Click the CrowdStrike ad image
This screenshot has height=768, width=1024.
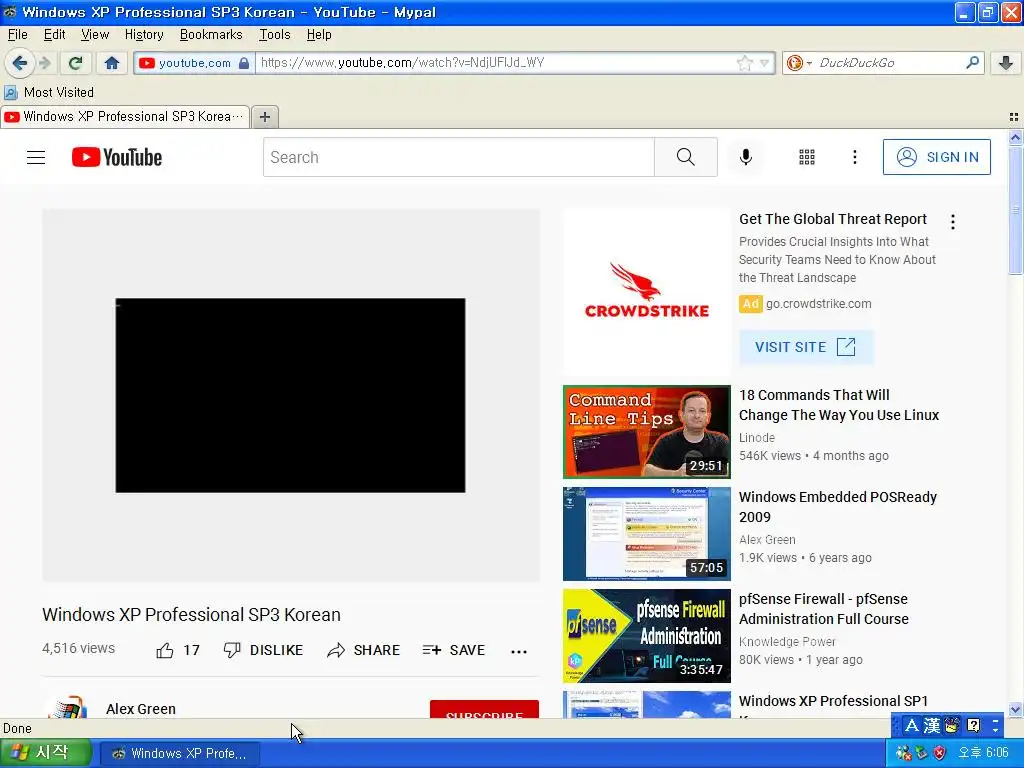point(647,291)
